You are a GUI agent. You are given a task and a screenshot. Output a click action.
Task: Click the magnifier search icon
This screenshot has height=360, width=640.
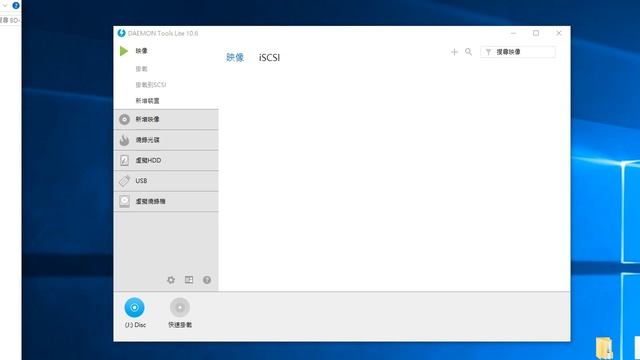469,52
